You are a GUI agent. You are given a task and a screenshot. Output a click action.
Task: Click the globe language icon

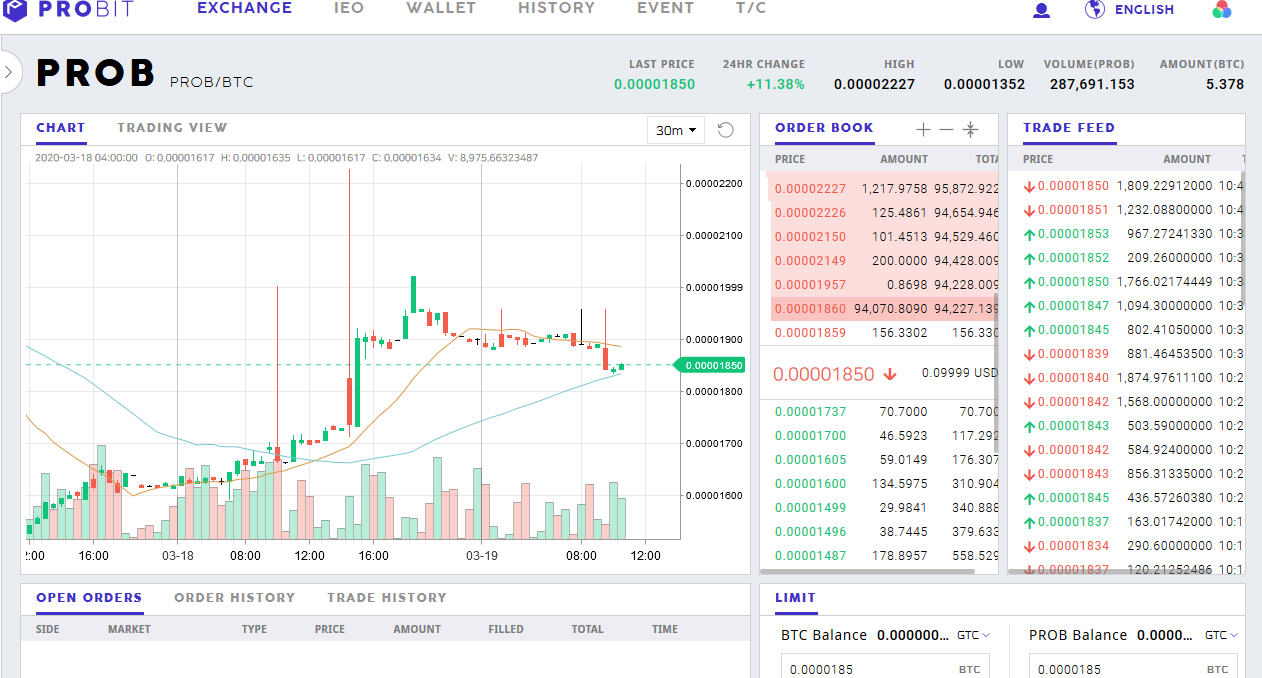tap(1095, 9)
